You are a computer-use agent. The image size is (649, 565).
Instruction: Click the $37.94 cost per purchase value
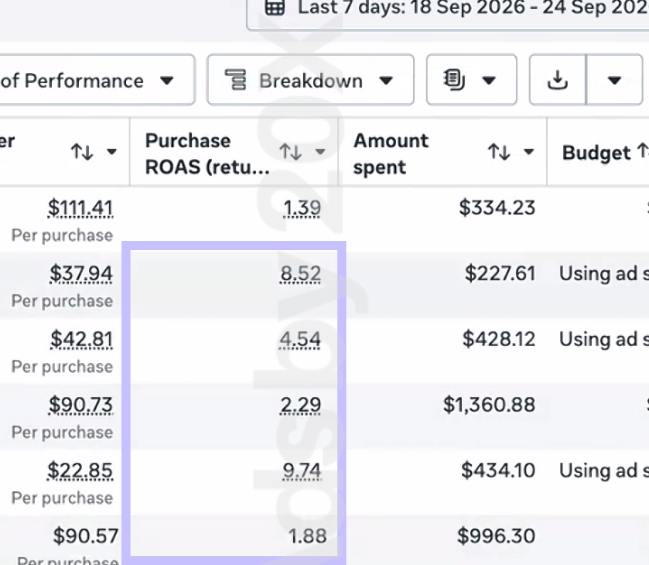81,274
